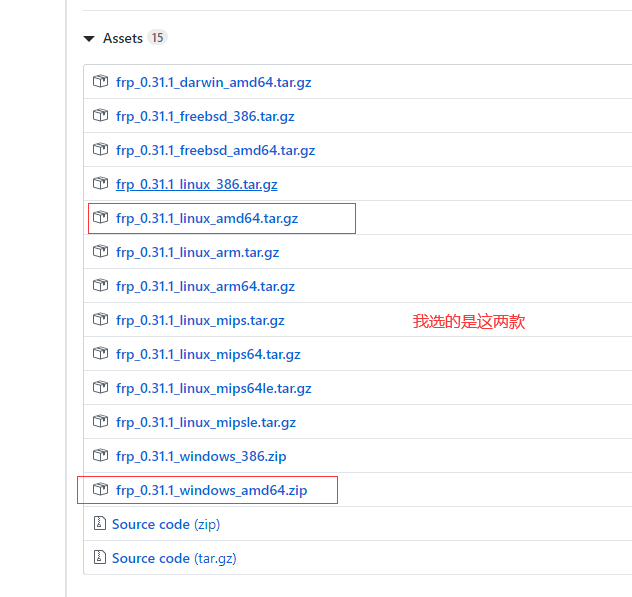Screen dimensions: 632x597
Task: Click frp_0.31.1_freebsd_amd64.tar.gz link
Action: tap(216, 150)
